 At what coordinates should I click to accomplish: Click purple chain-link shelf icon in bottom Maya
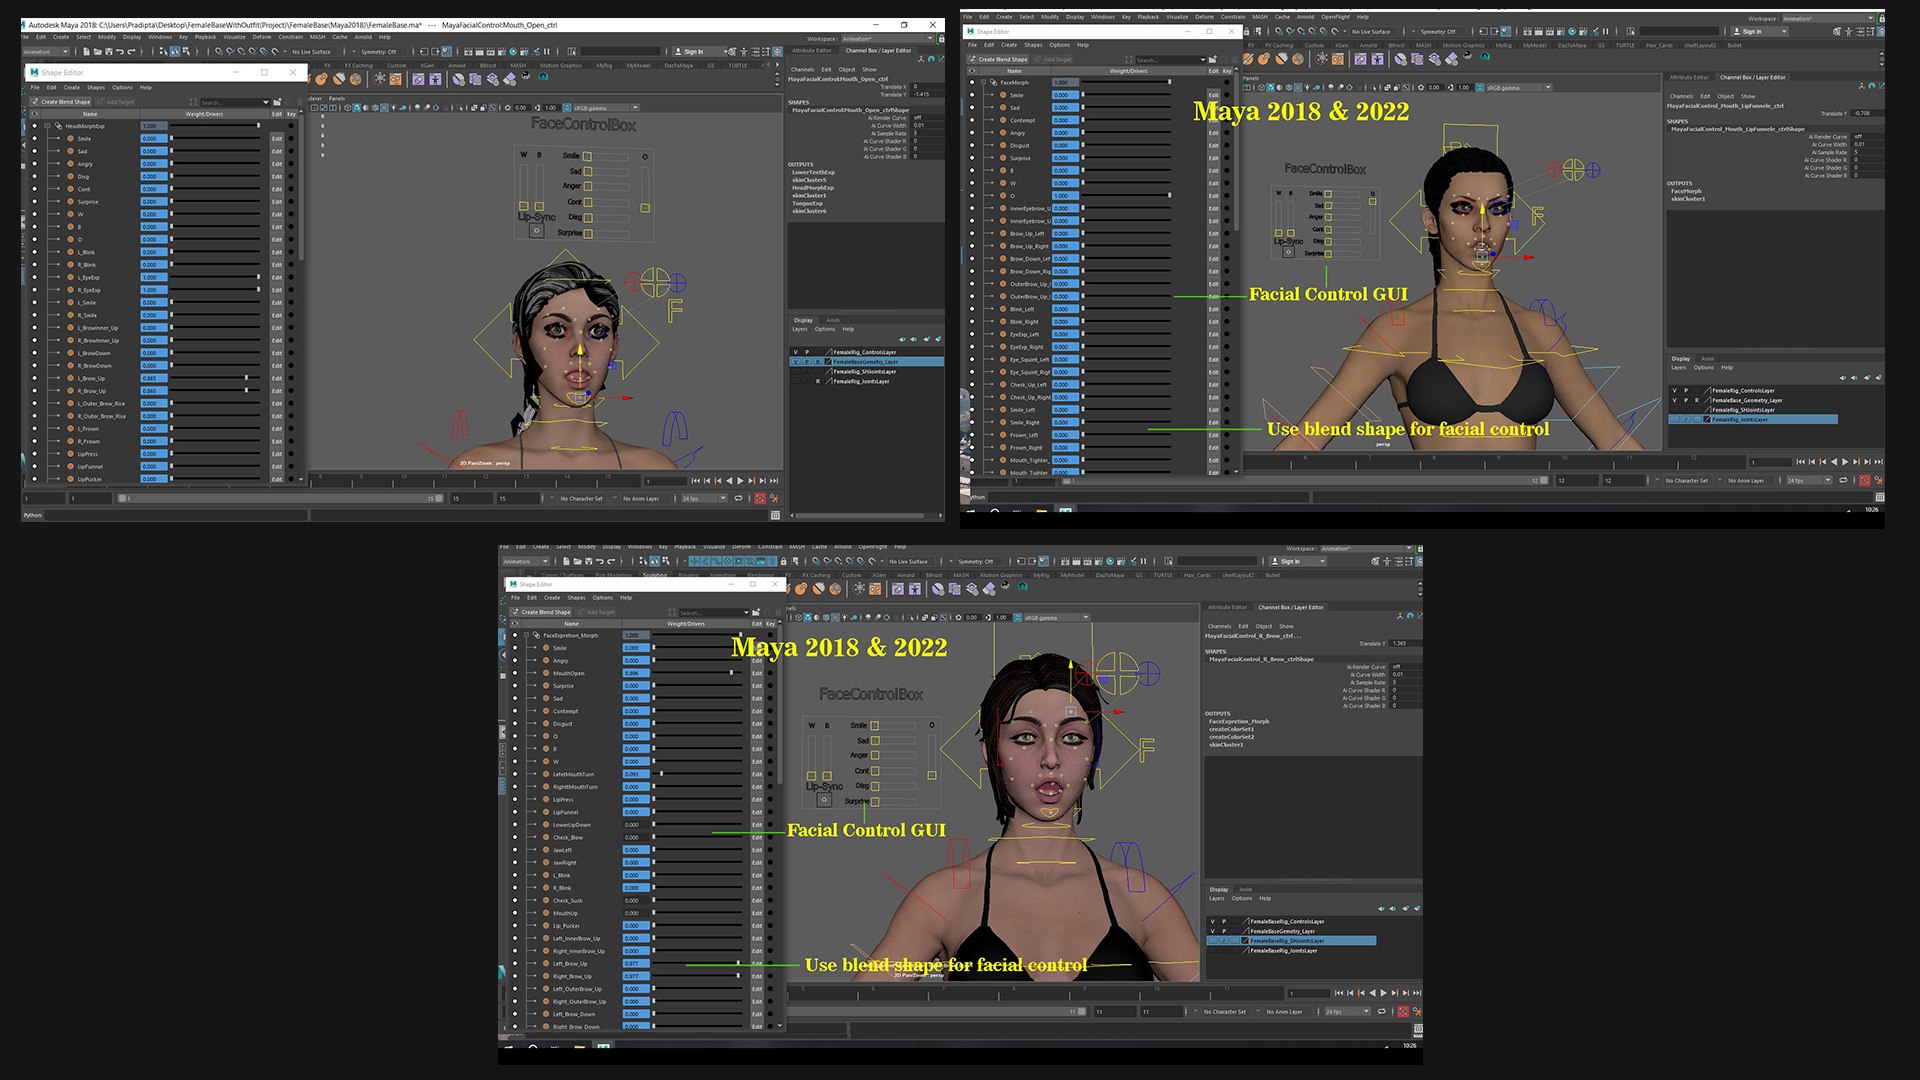(897, 588)
